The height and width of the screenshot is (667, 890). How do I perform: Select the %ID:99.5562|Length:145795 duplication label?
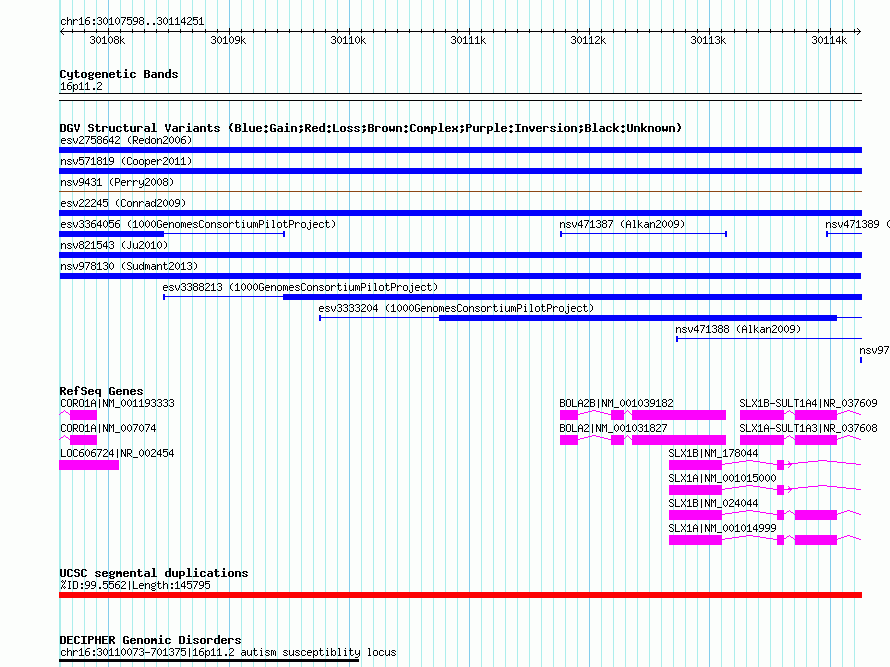click(135, 585)
